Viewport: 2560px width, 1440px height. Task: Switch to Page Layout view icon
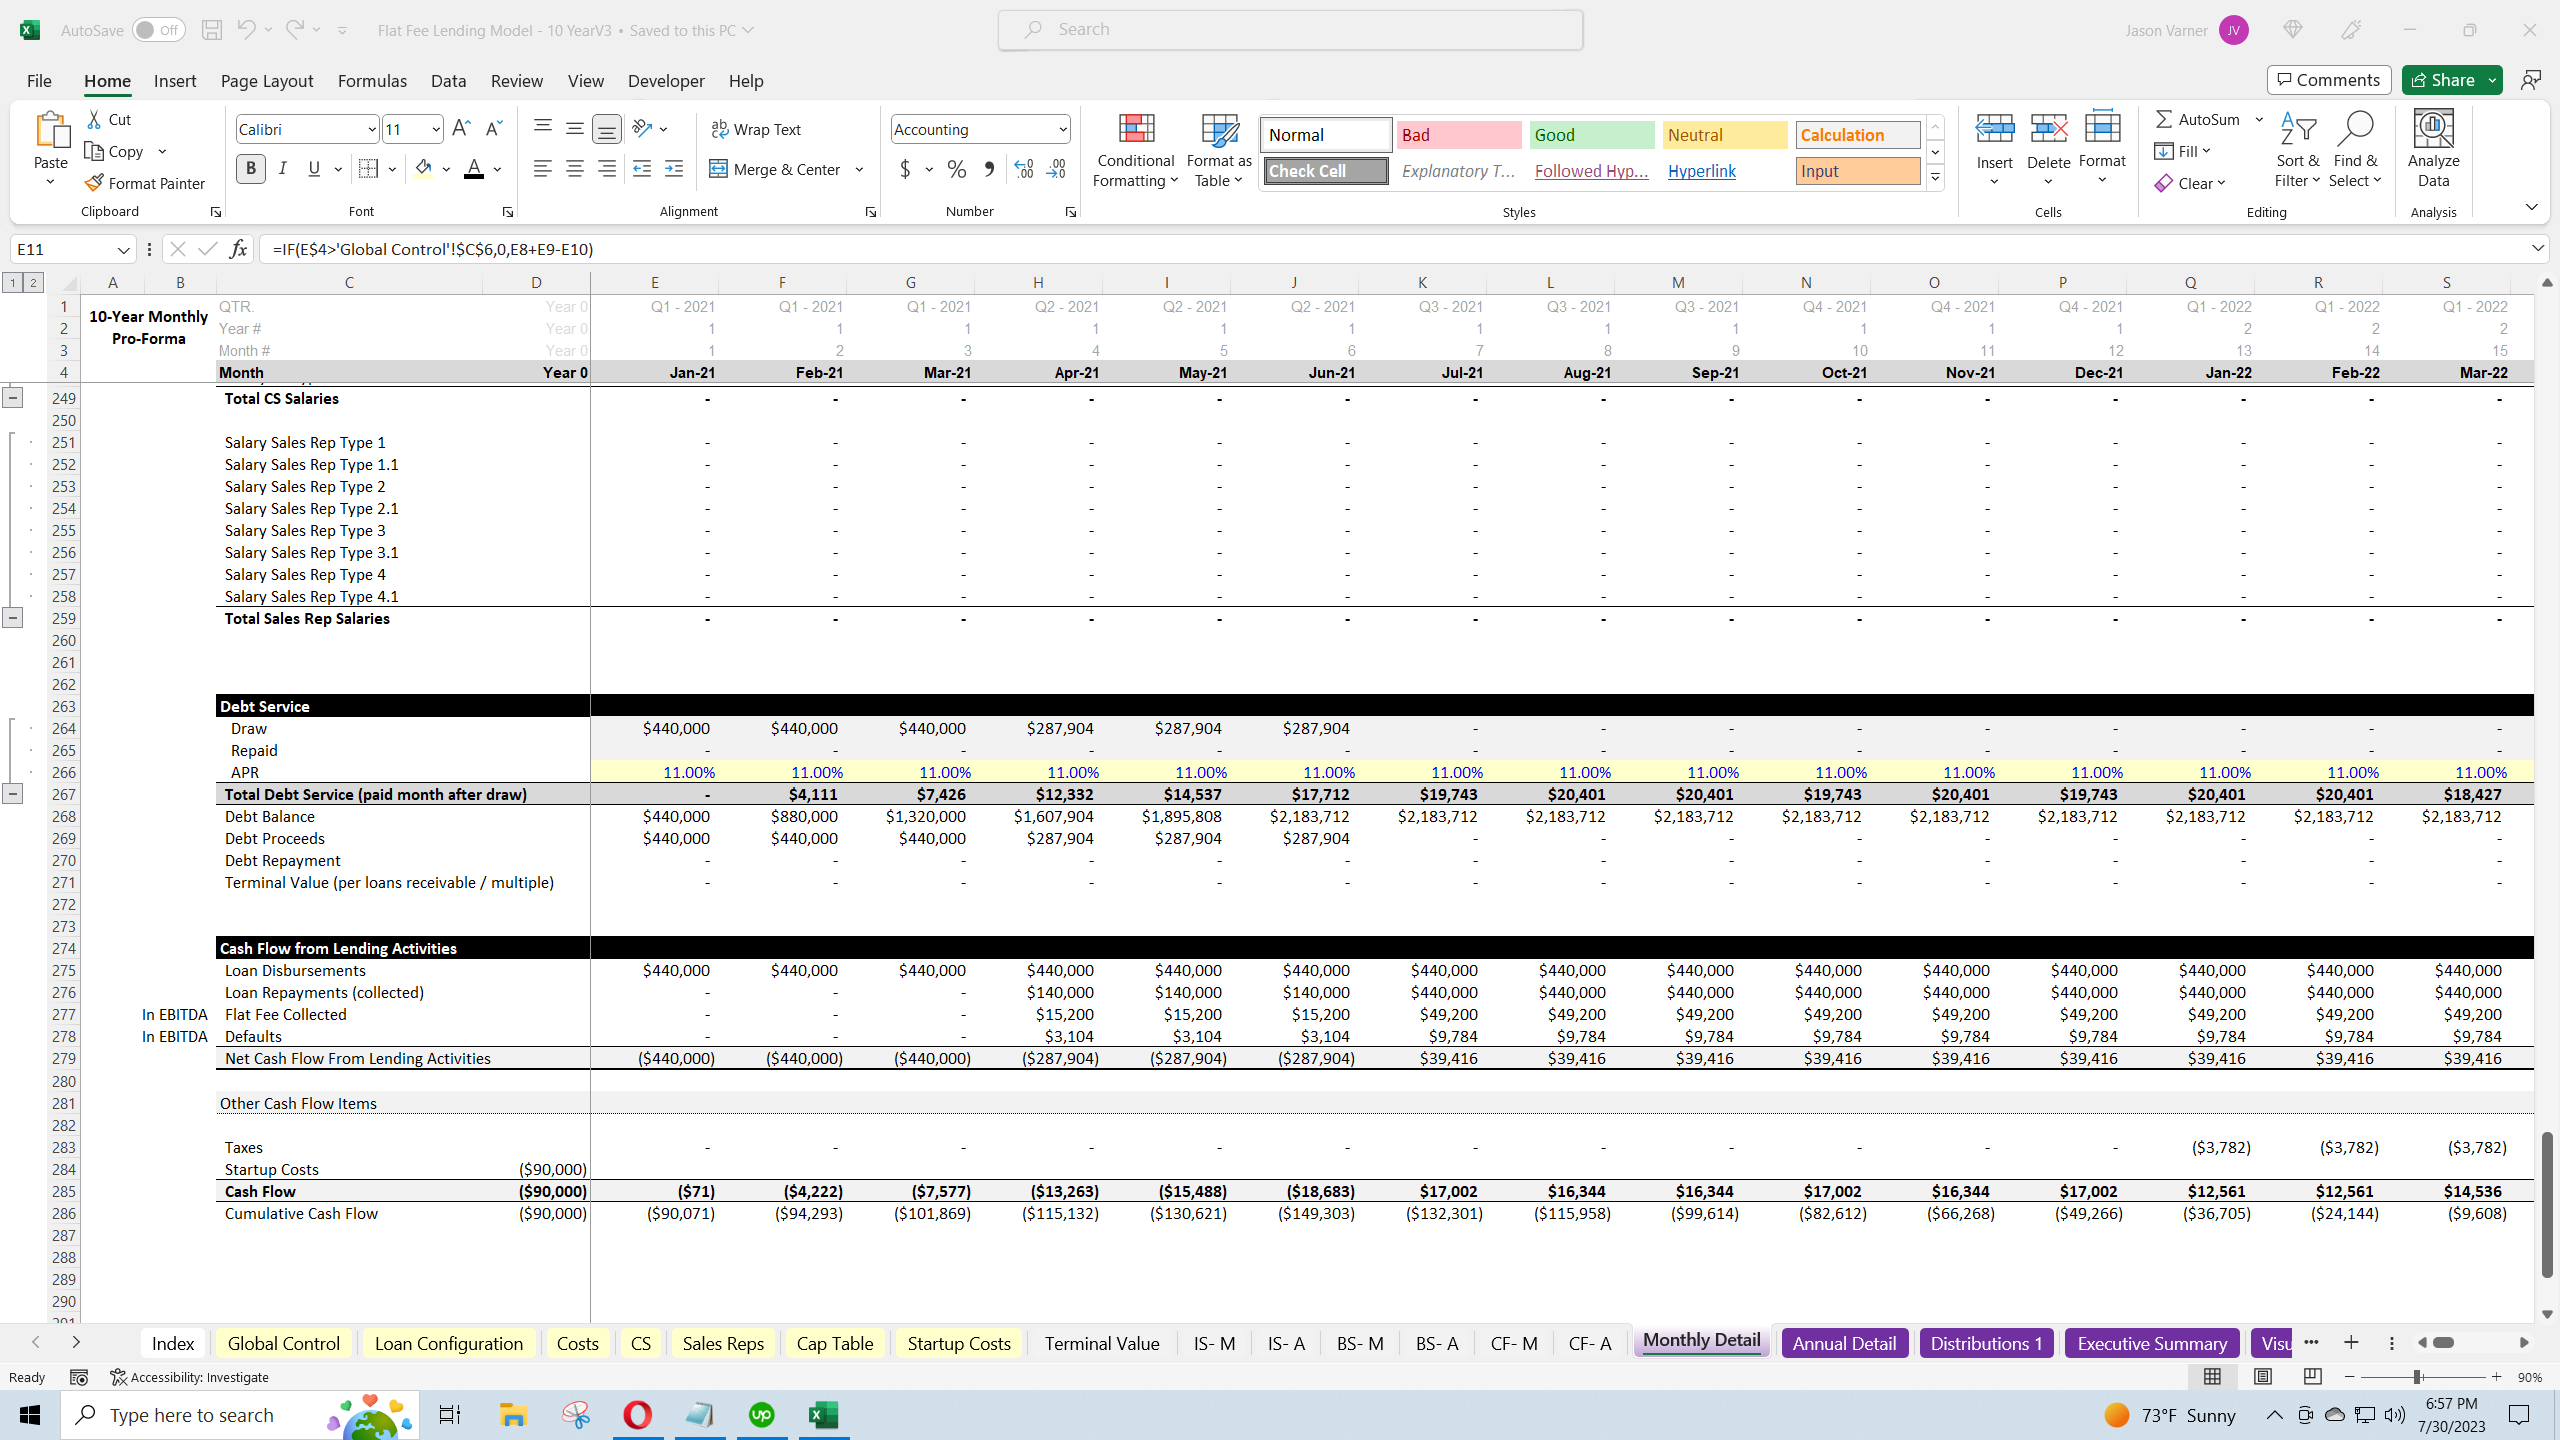2262,1377
